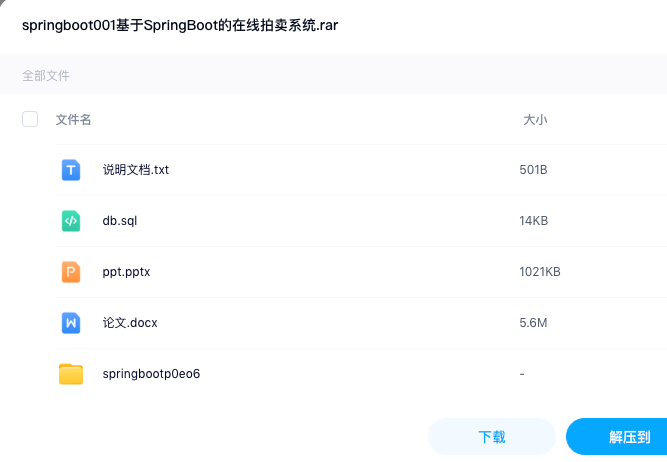Select the file name 论文.docx

coord(130,323)
